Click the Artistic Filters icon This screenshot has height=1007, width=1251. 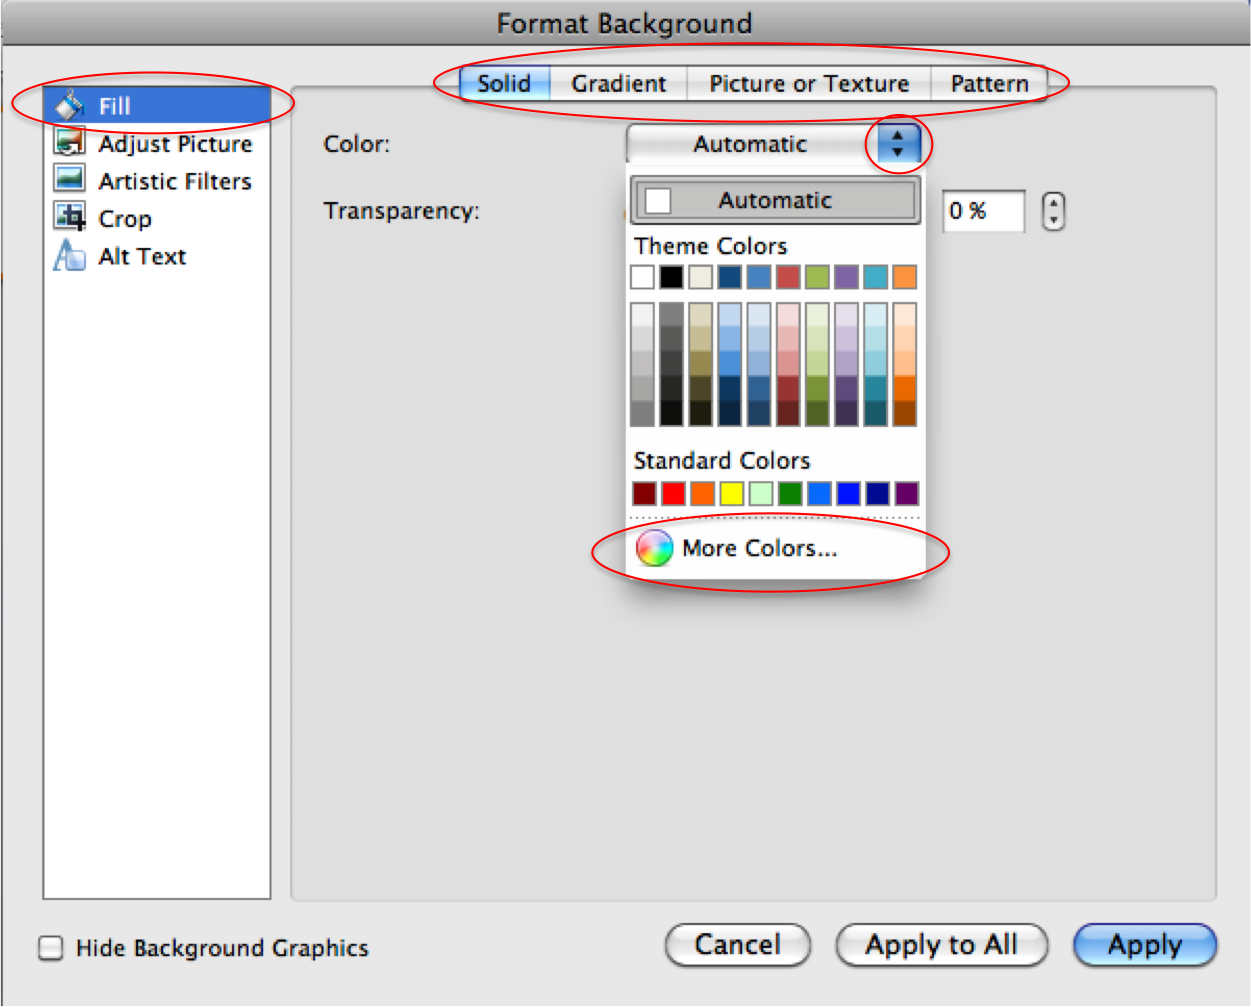pyautogui.click(x=69, y=180)
